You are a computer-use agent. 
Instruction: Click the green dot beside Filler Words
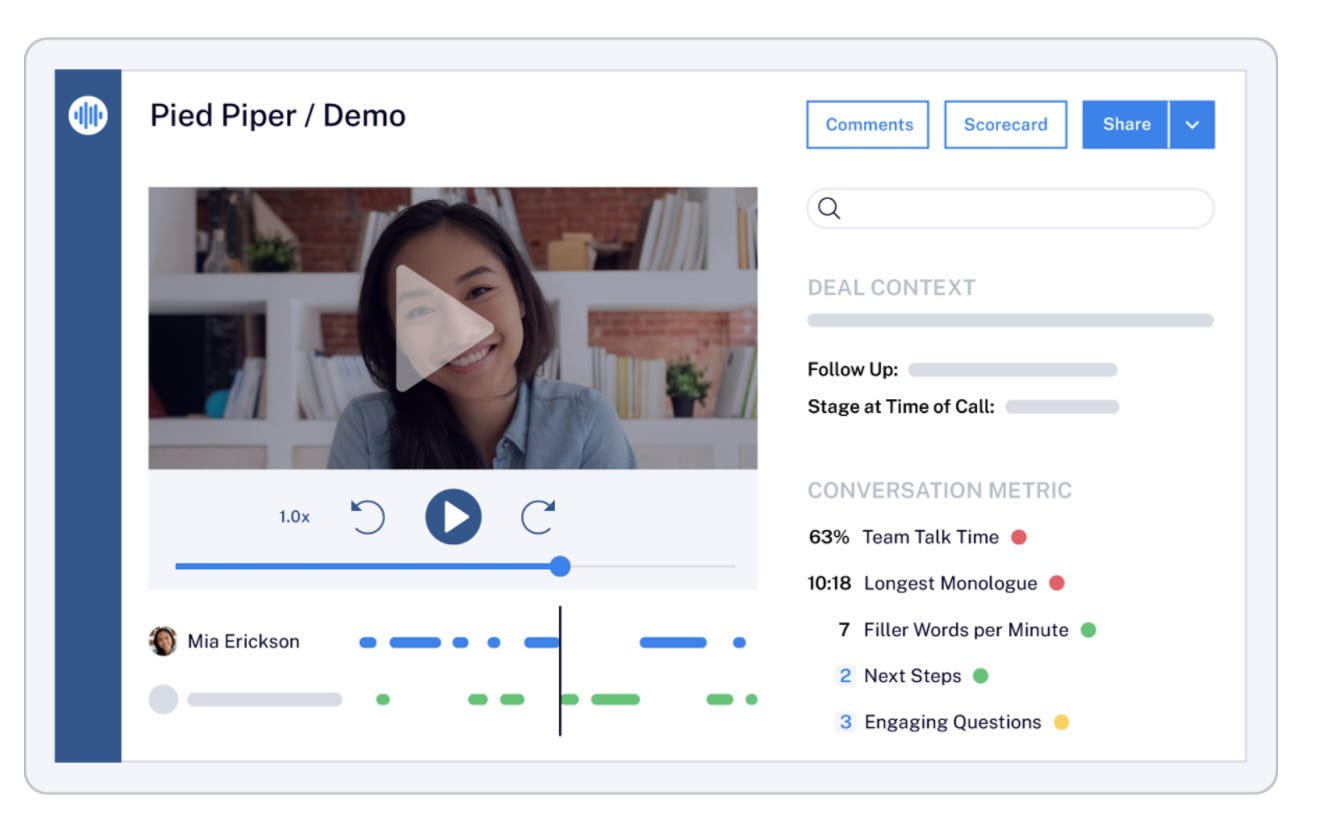click(1088, 630)
